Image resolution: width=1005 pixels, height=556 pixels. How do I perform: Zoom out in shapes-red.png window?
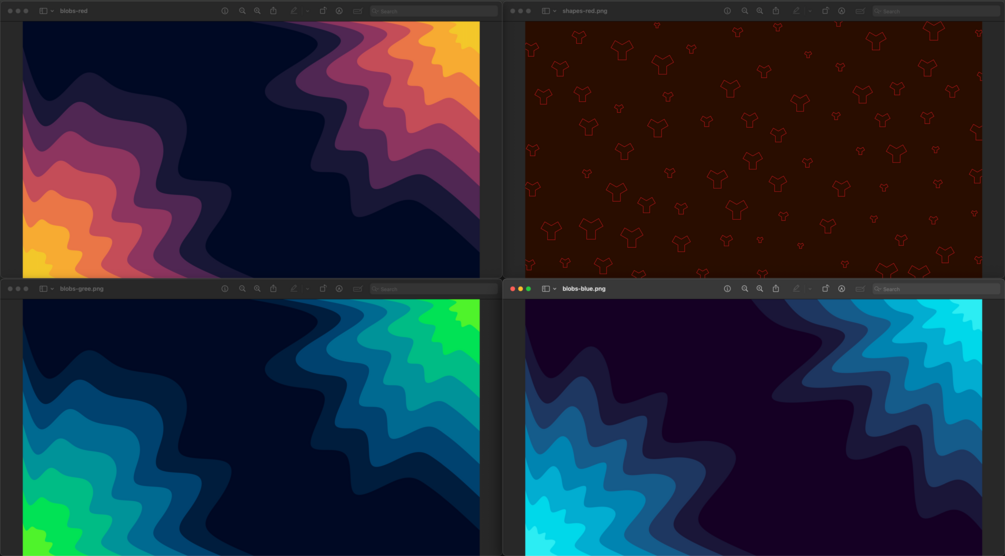745,11
